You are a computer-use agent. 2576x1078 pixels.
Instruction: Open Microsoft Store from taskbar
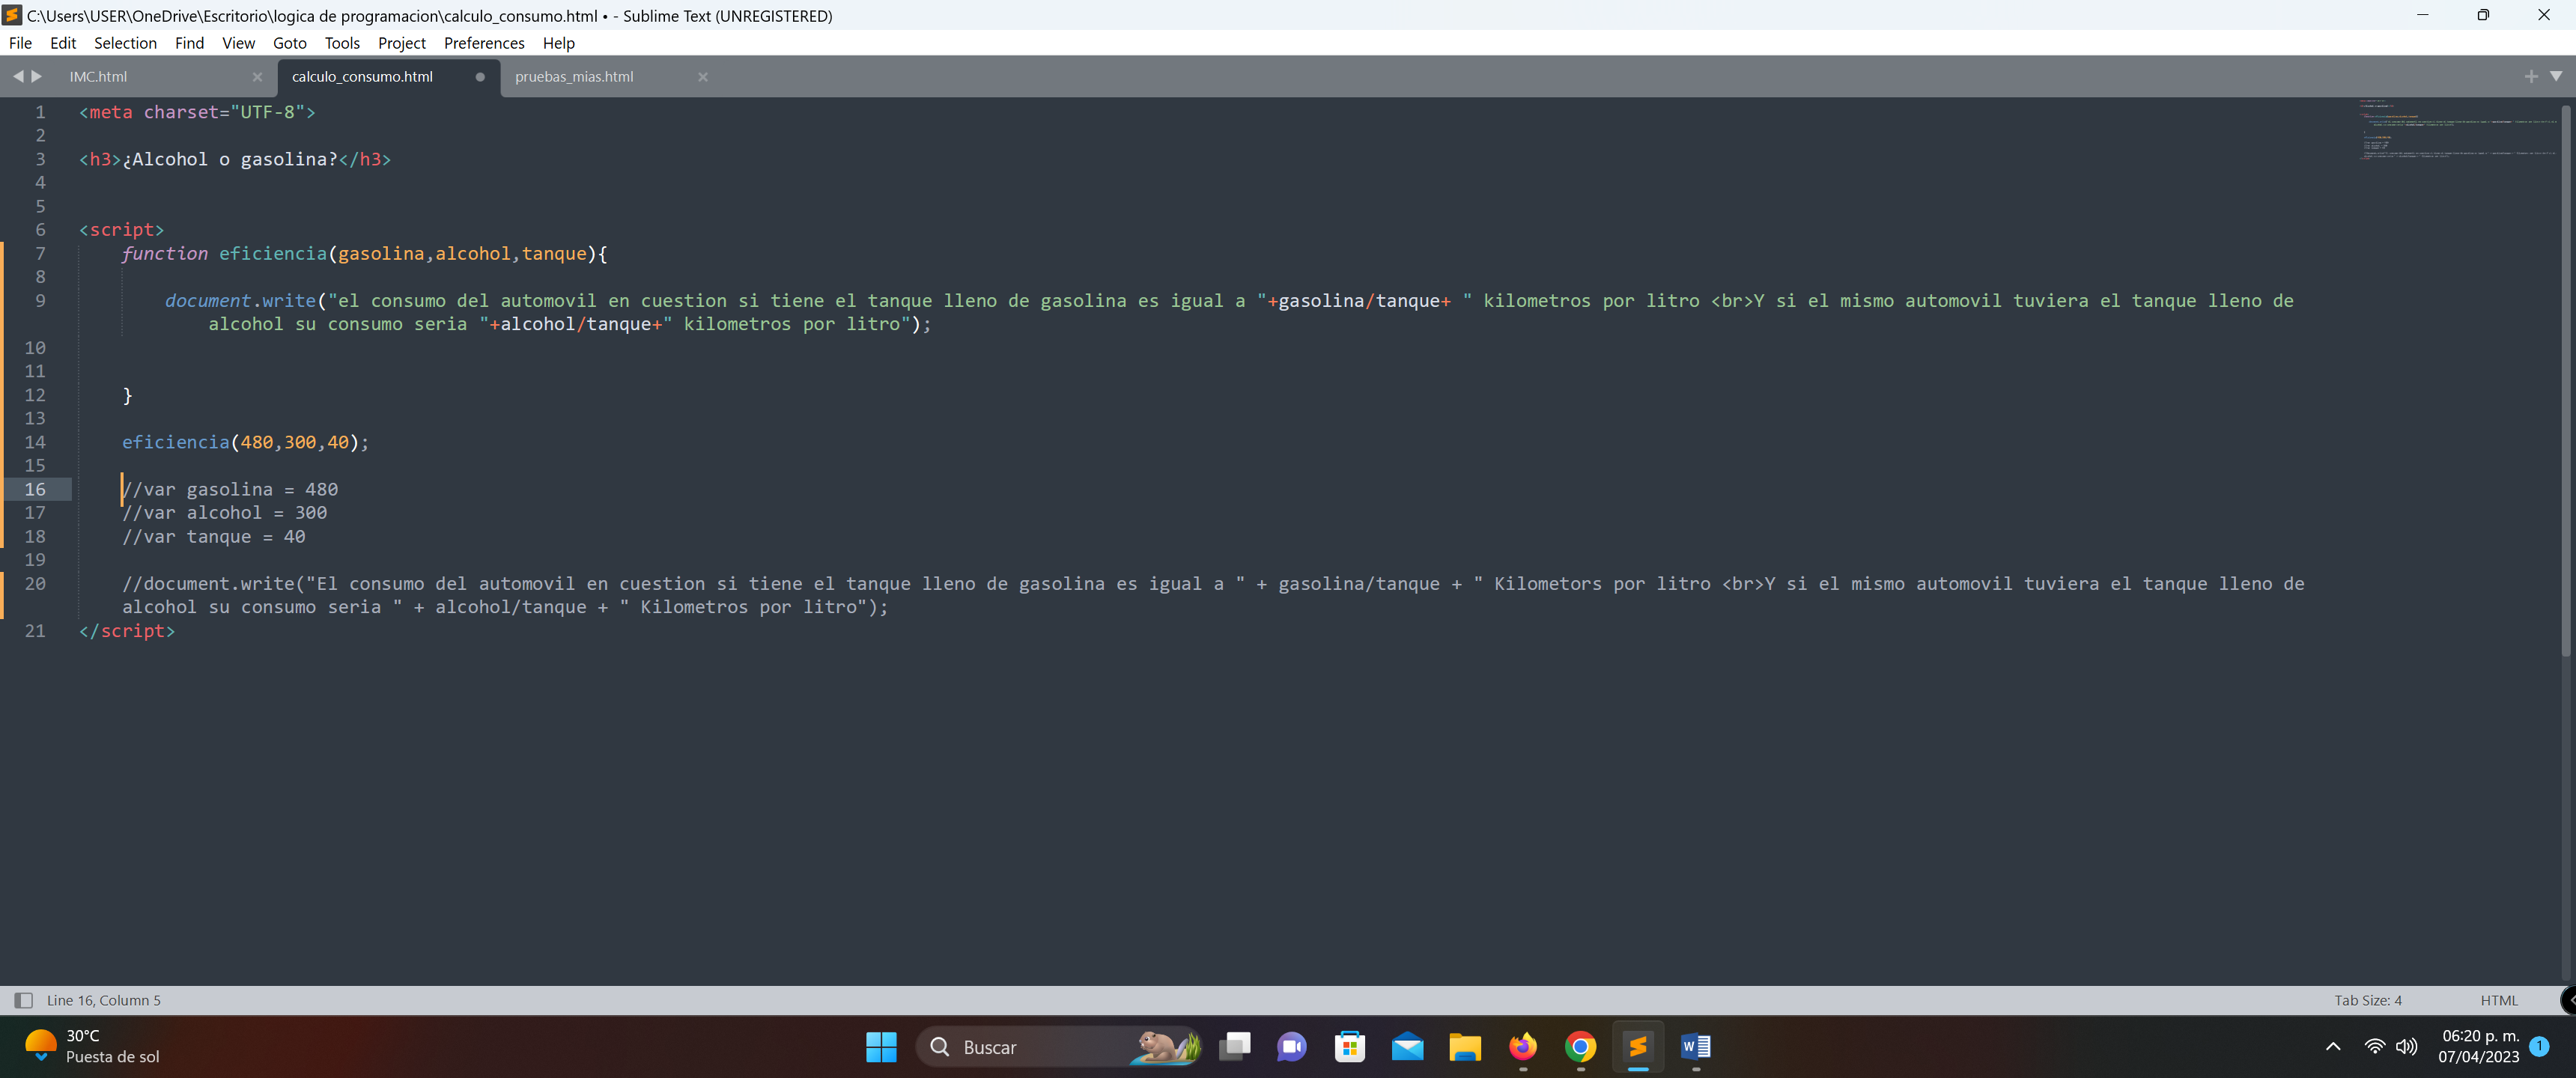point(1349,1047)
